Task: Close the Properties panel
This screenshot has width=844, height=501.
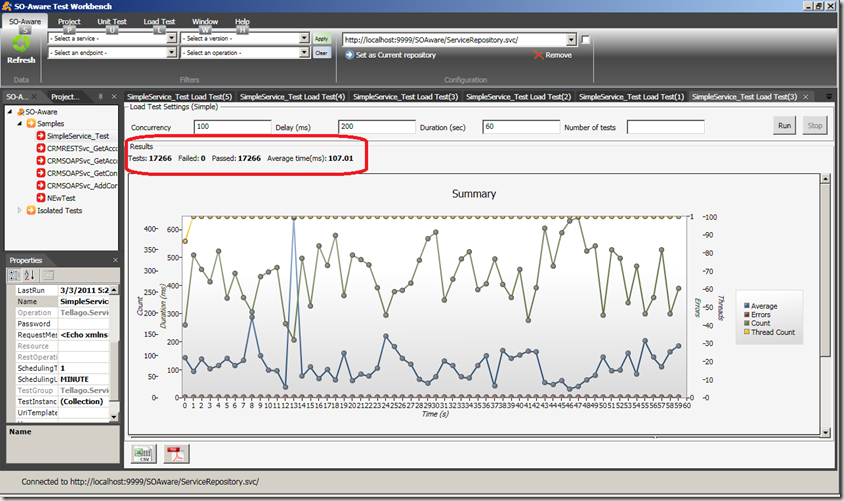Action: pyautogui.click(x=115, y=260)
